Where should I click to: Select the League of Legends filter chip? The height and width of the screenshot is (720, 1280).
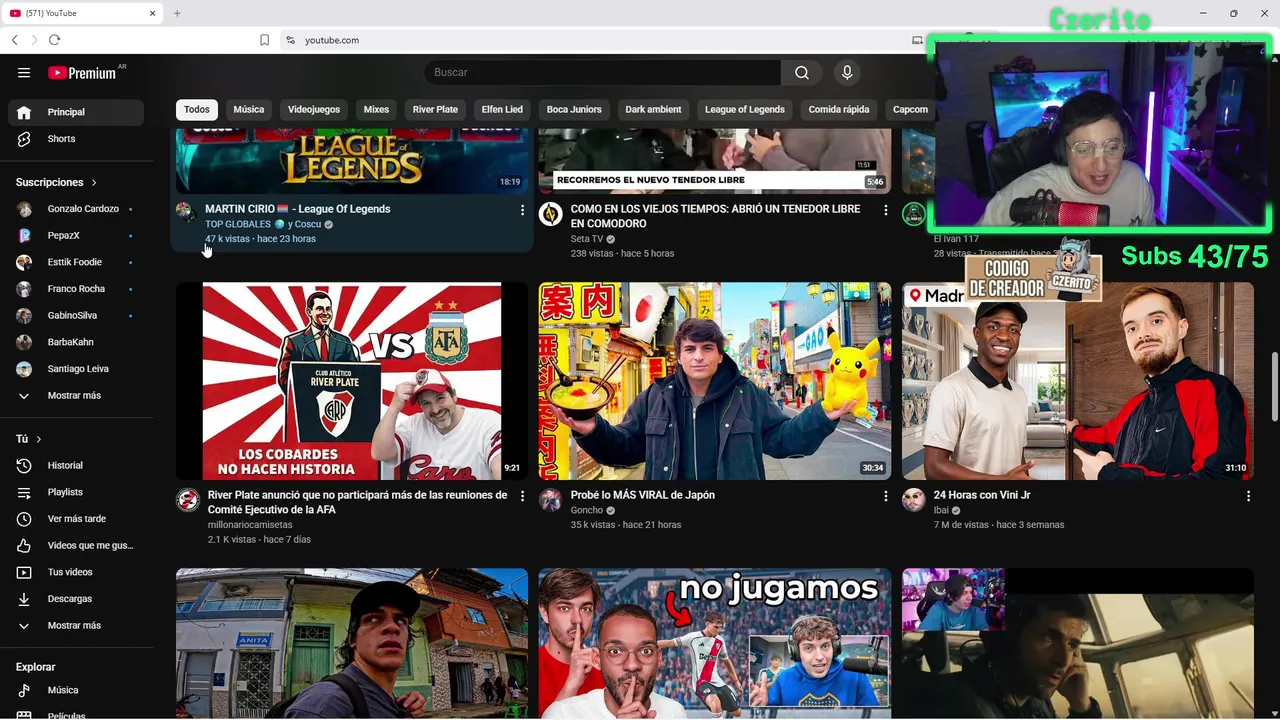(x=745, y=110)
